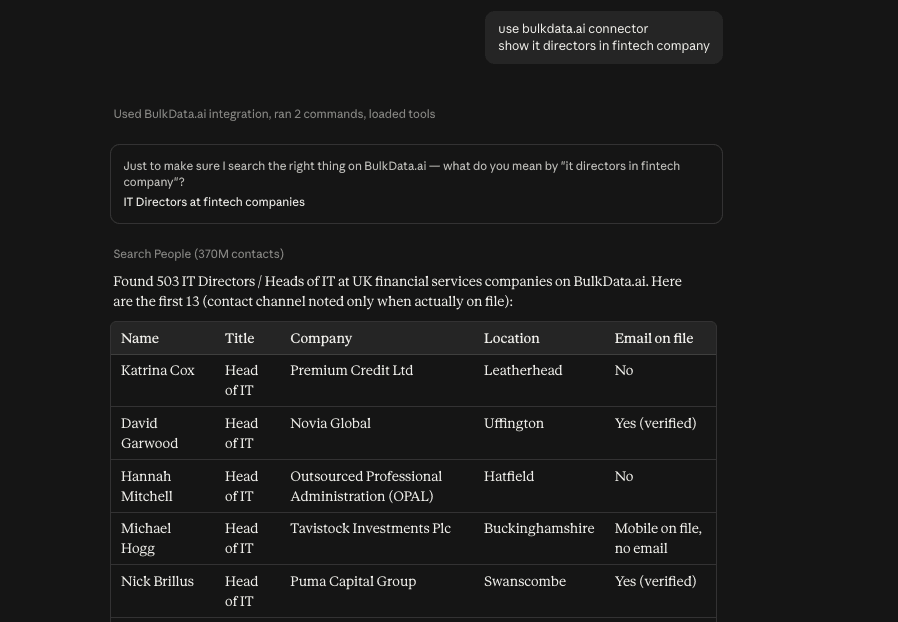Expand the 'Used BulkData.ai integration' tool summary
The image size is (898, 622).
[274, 114]
